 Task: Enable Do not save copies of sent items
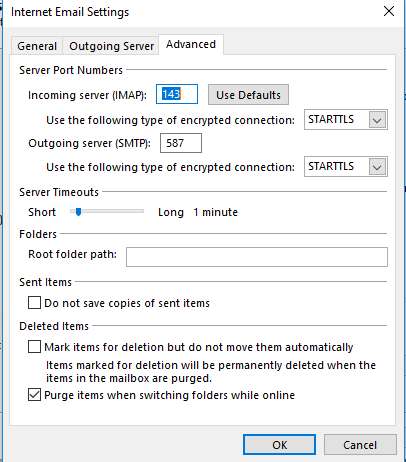[x=34, y=303]
